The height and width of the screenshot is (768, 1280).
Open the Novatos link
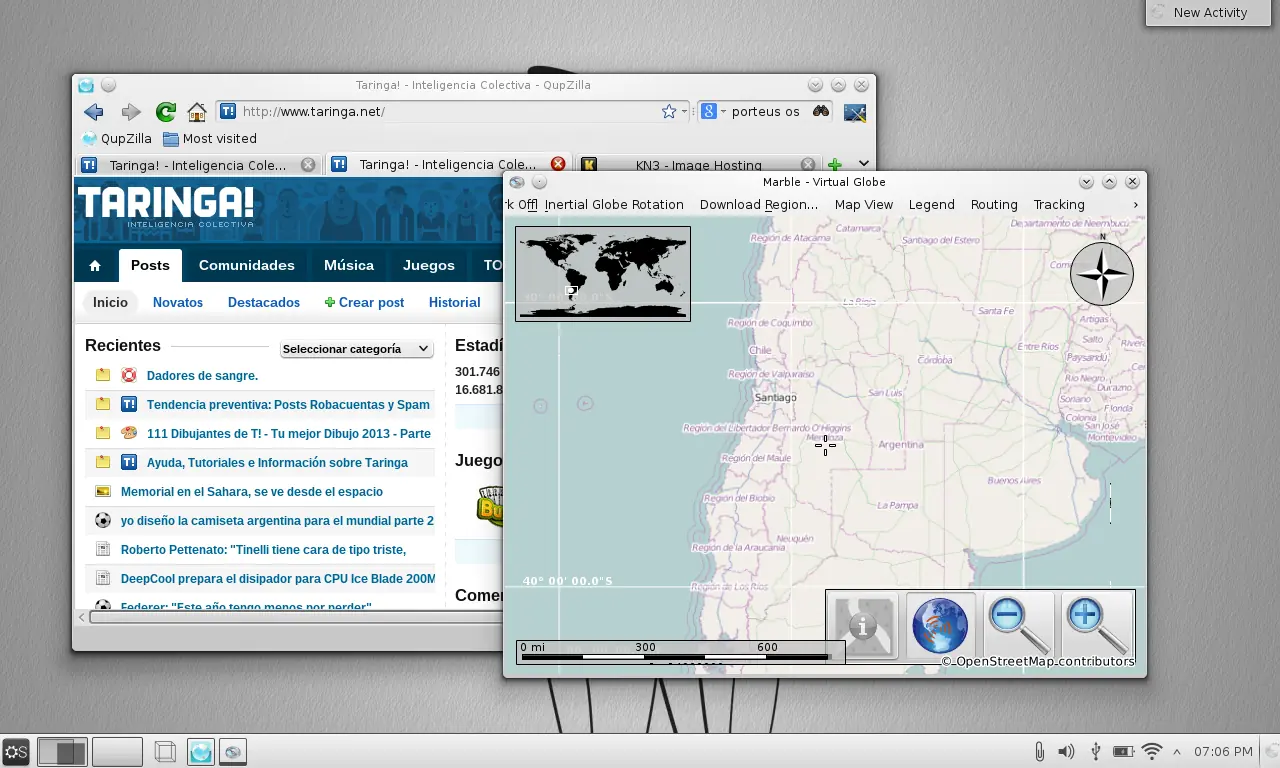coord(178,303)
